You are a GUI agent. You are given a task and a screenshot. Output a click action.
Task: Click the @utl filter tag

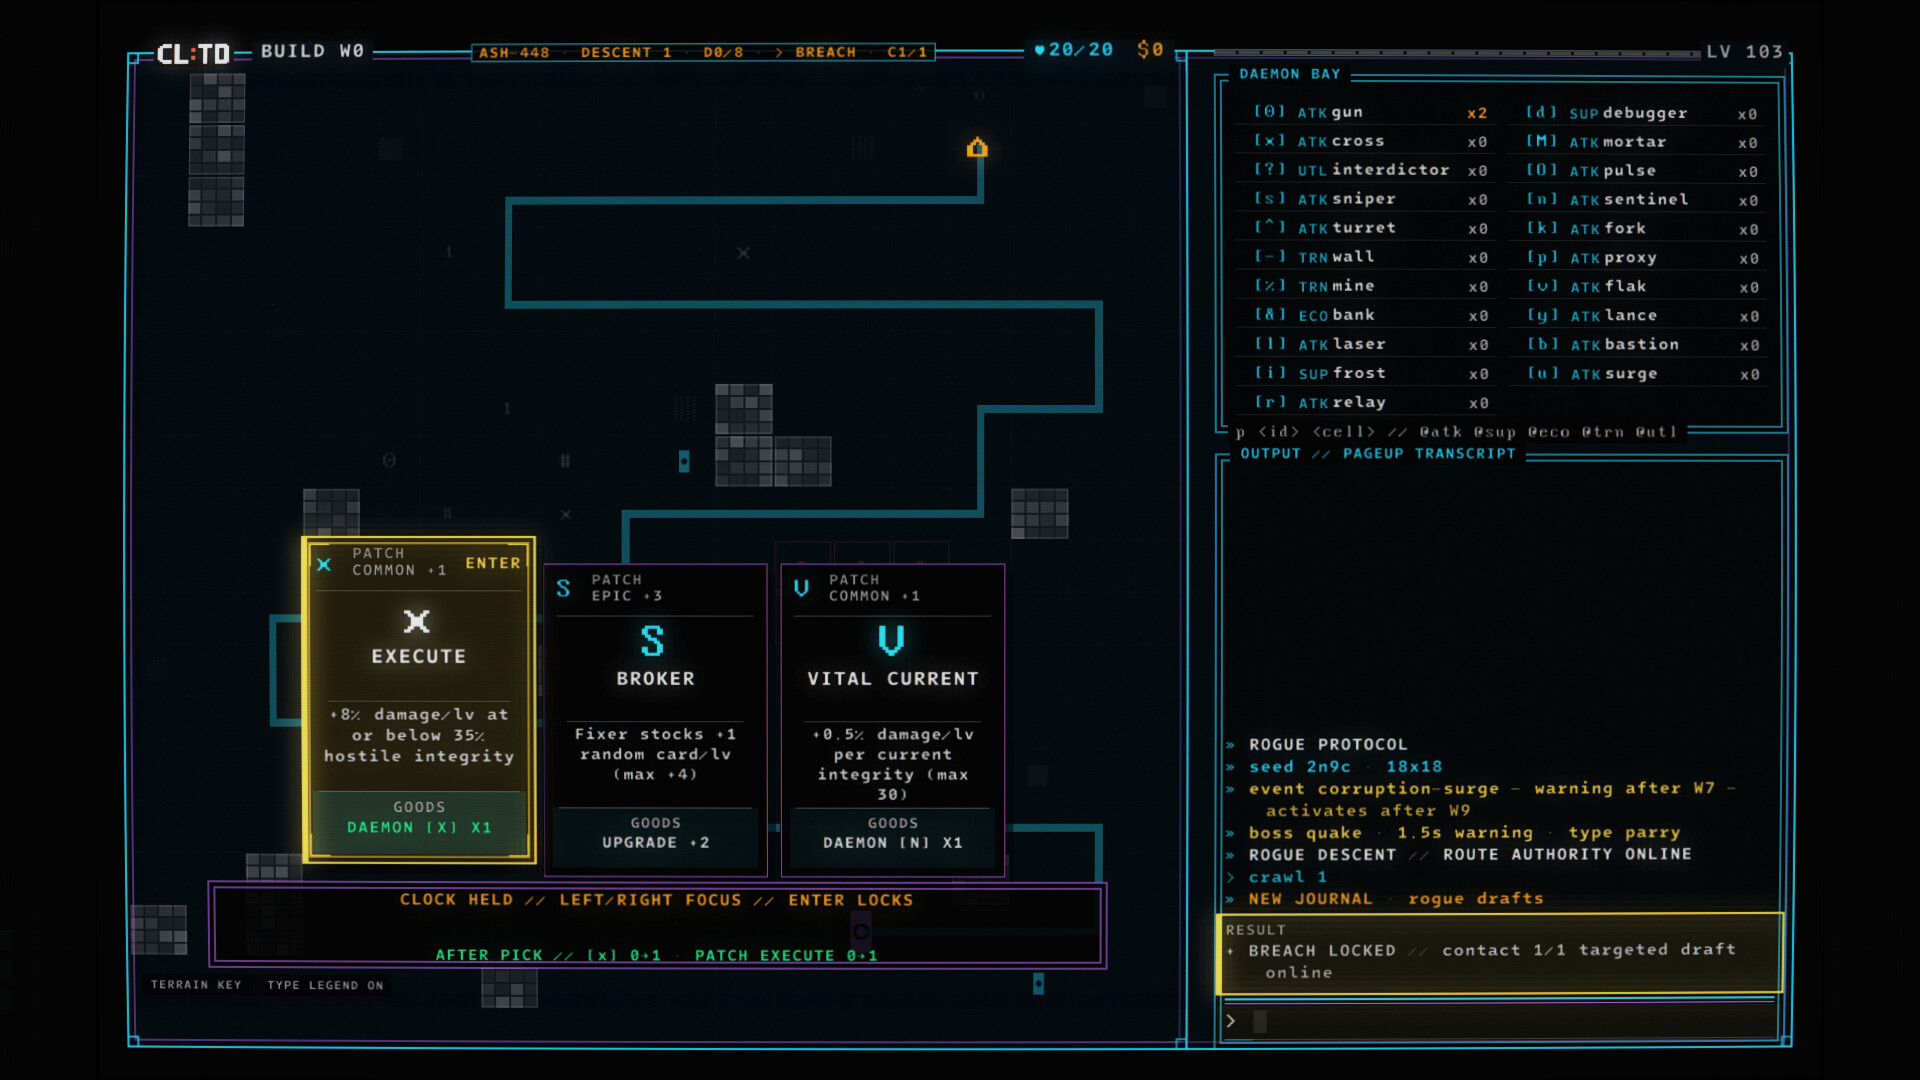pyautogui.click(x=1656, y=432)
